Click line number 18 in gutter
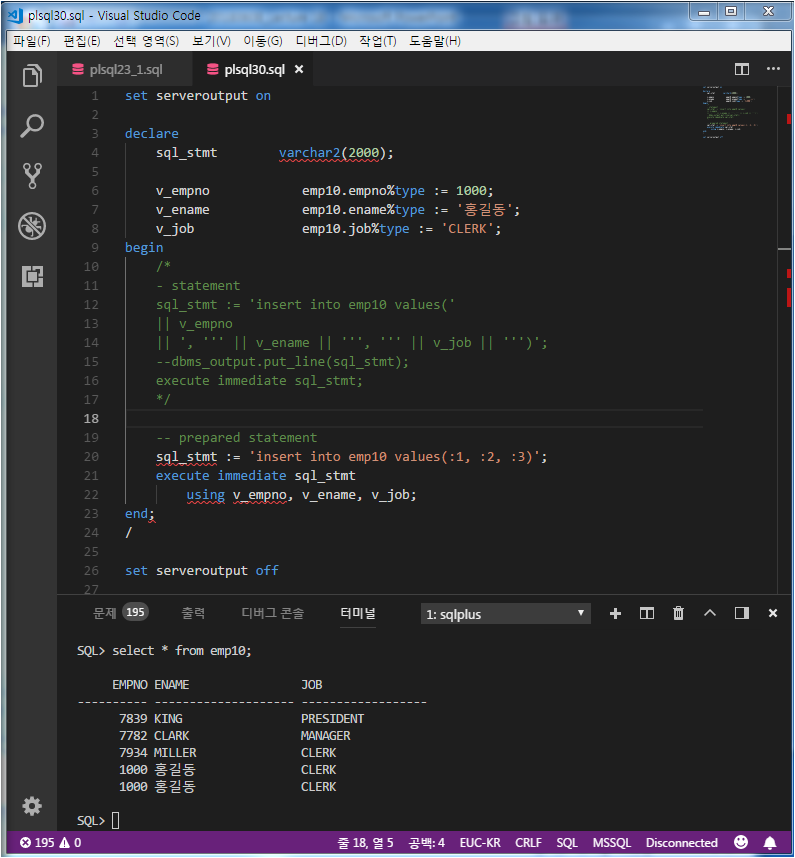 (x=91, y=419)
